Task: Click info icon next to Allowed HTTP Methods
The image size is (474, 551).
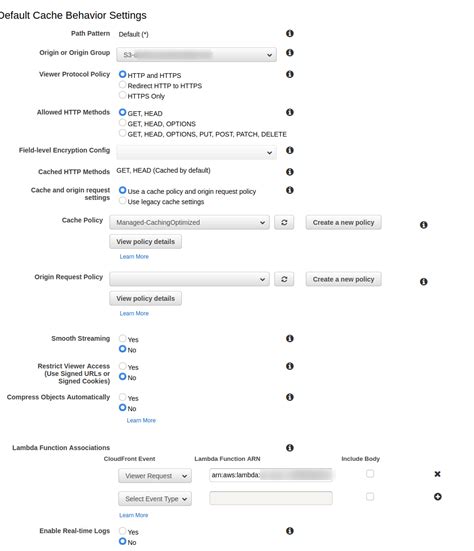Action: 290,112
